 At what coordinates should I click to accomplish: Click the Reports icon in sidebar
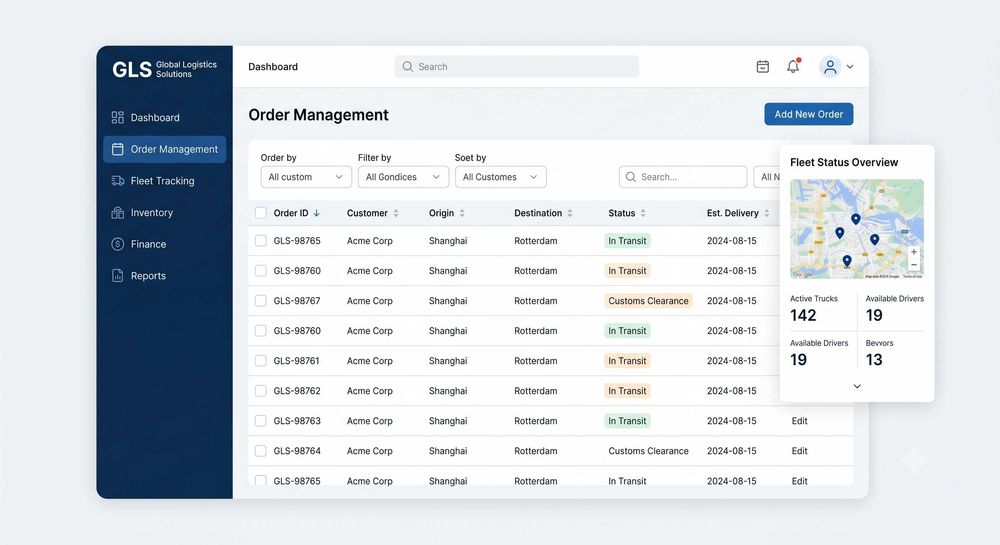(117, 275)
